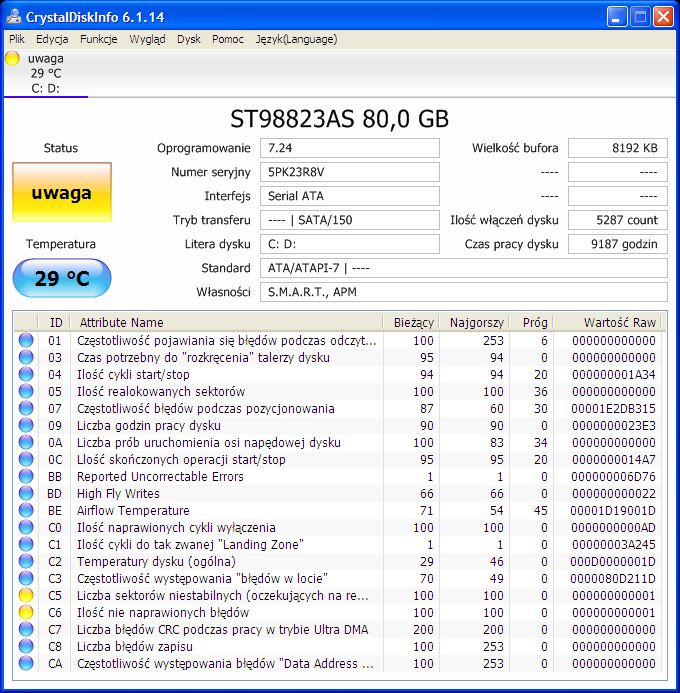Click the status icon for attribute 07
This screenshot has width=680, height=693.
point(26,408)
